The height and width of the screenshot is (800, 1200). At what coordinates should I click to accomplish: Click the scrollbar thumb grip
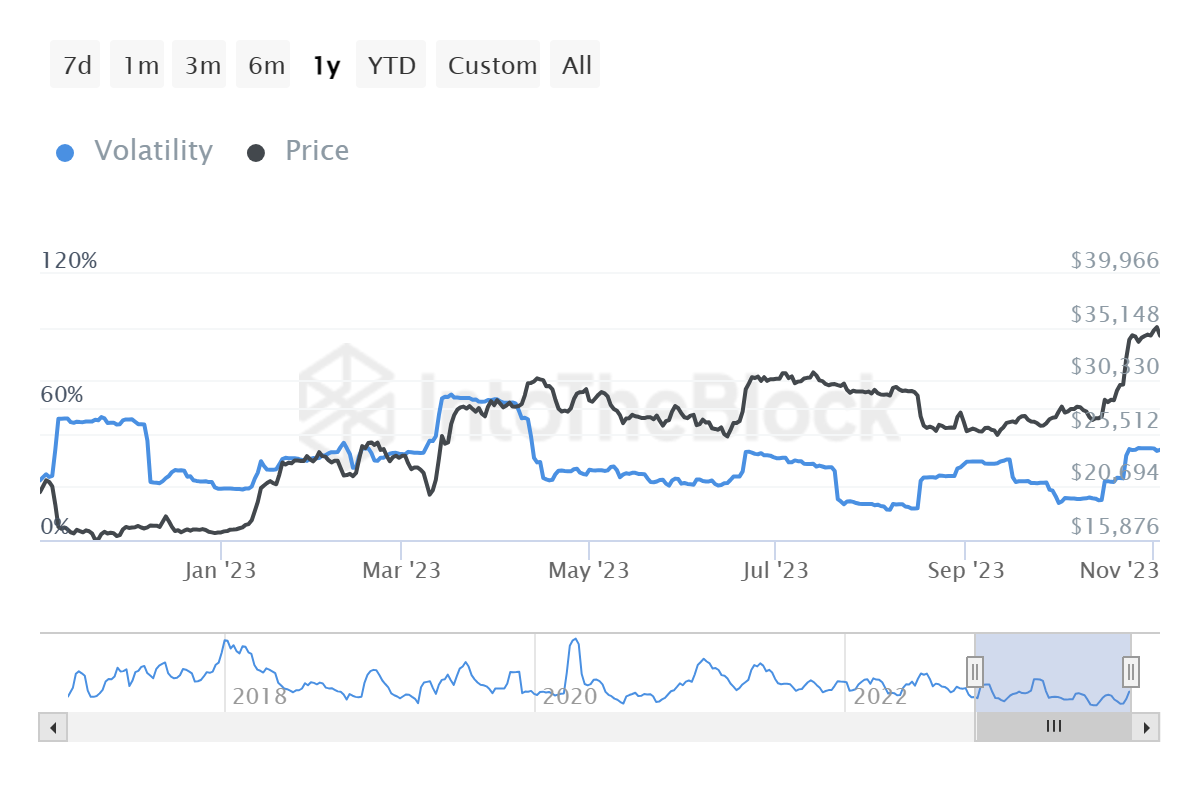tap(1053, 727)
